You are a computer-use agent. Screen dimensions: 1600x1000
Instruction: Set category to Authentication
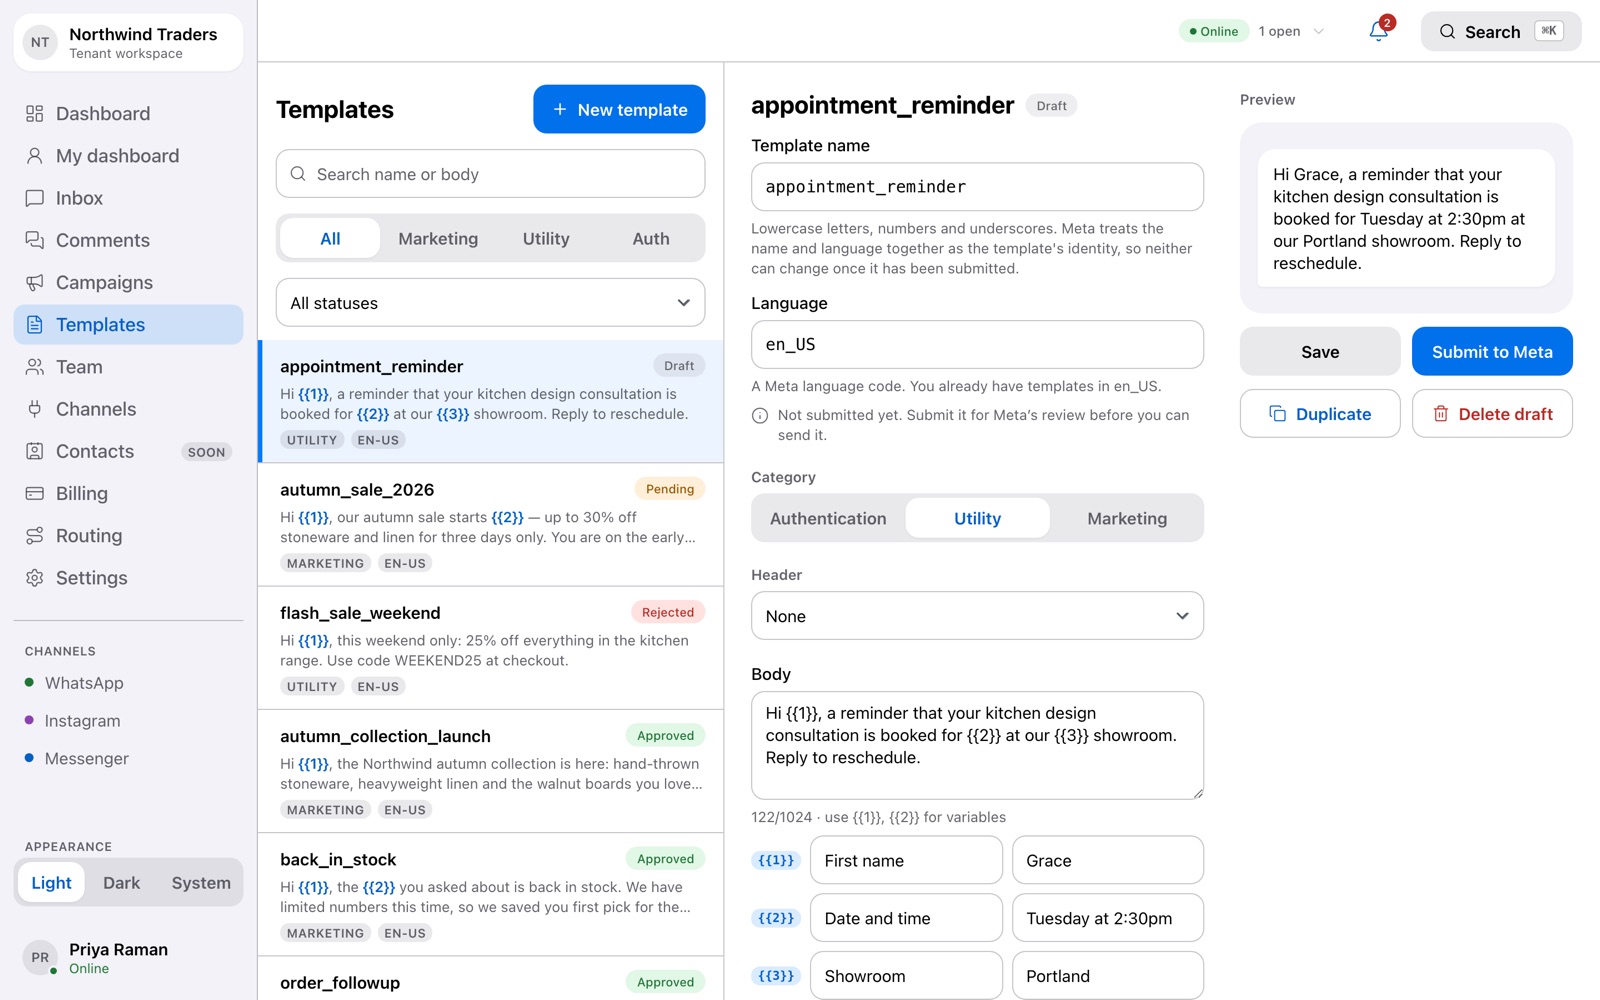828,519
